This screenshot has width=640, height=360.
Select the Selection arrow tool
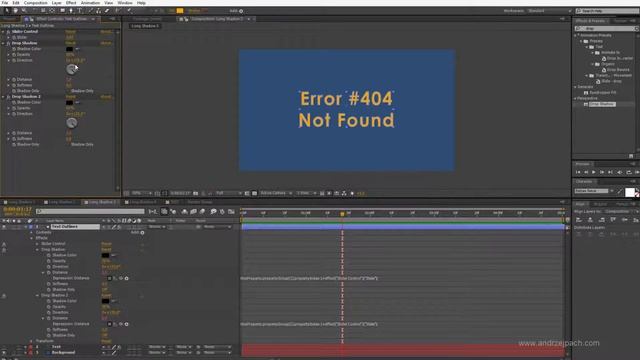(x=7, y=11)
